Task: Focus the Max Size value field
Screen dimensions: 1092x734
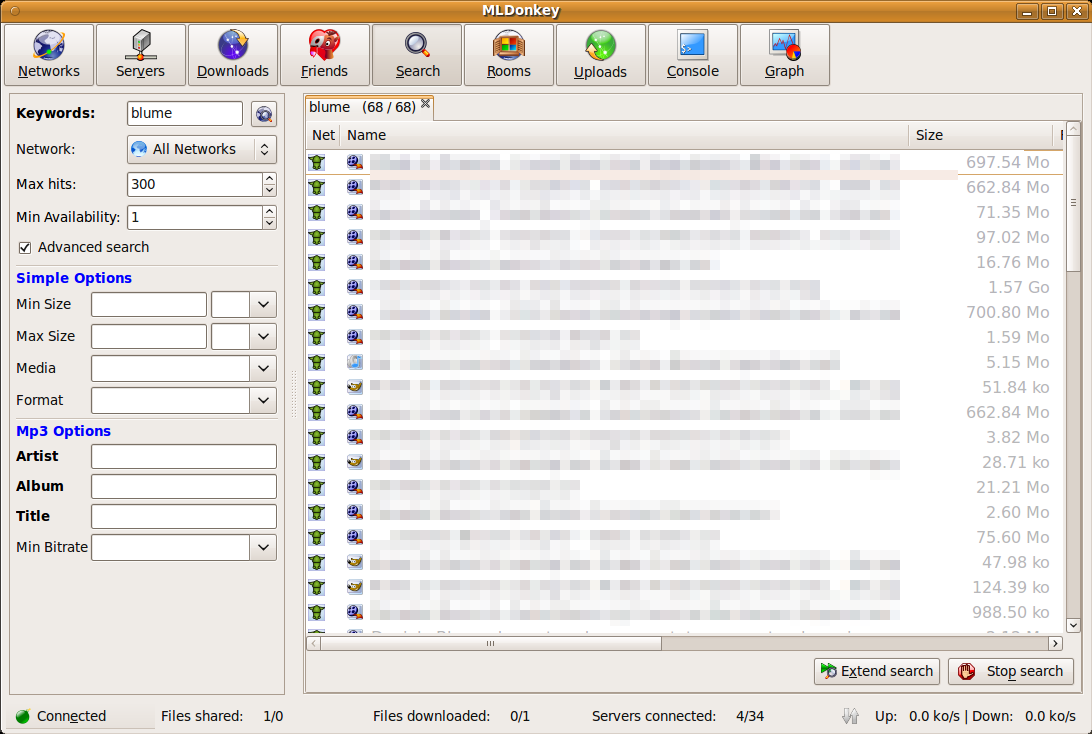Action: click(148, 336)
